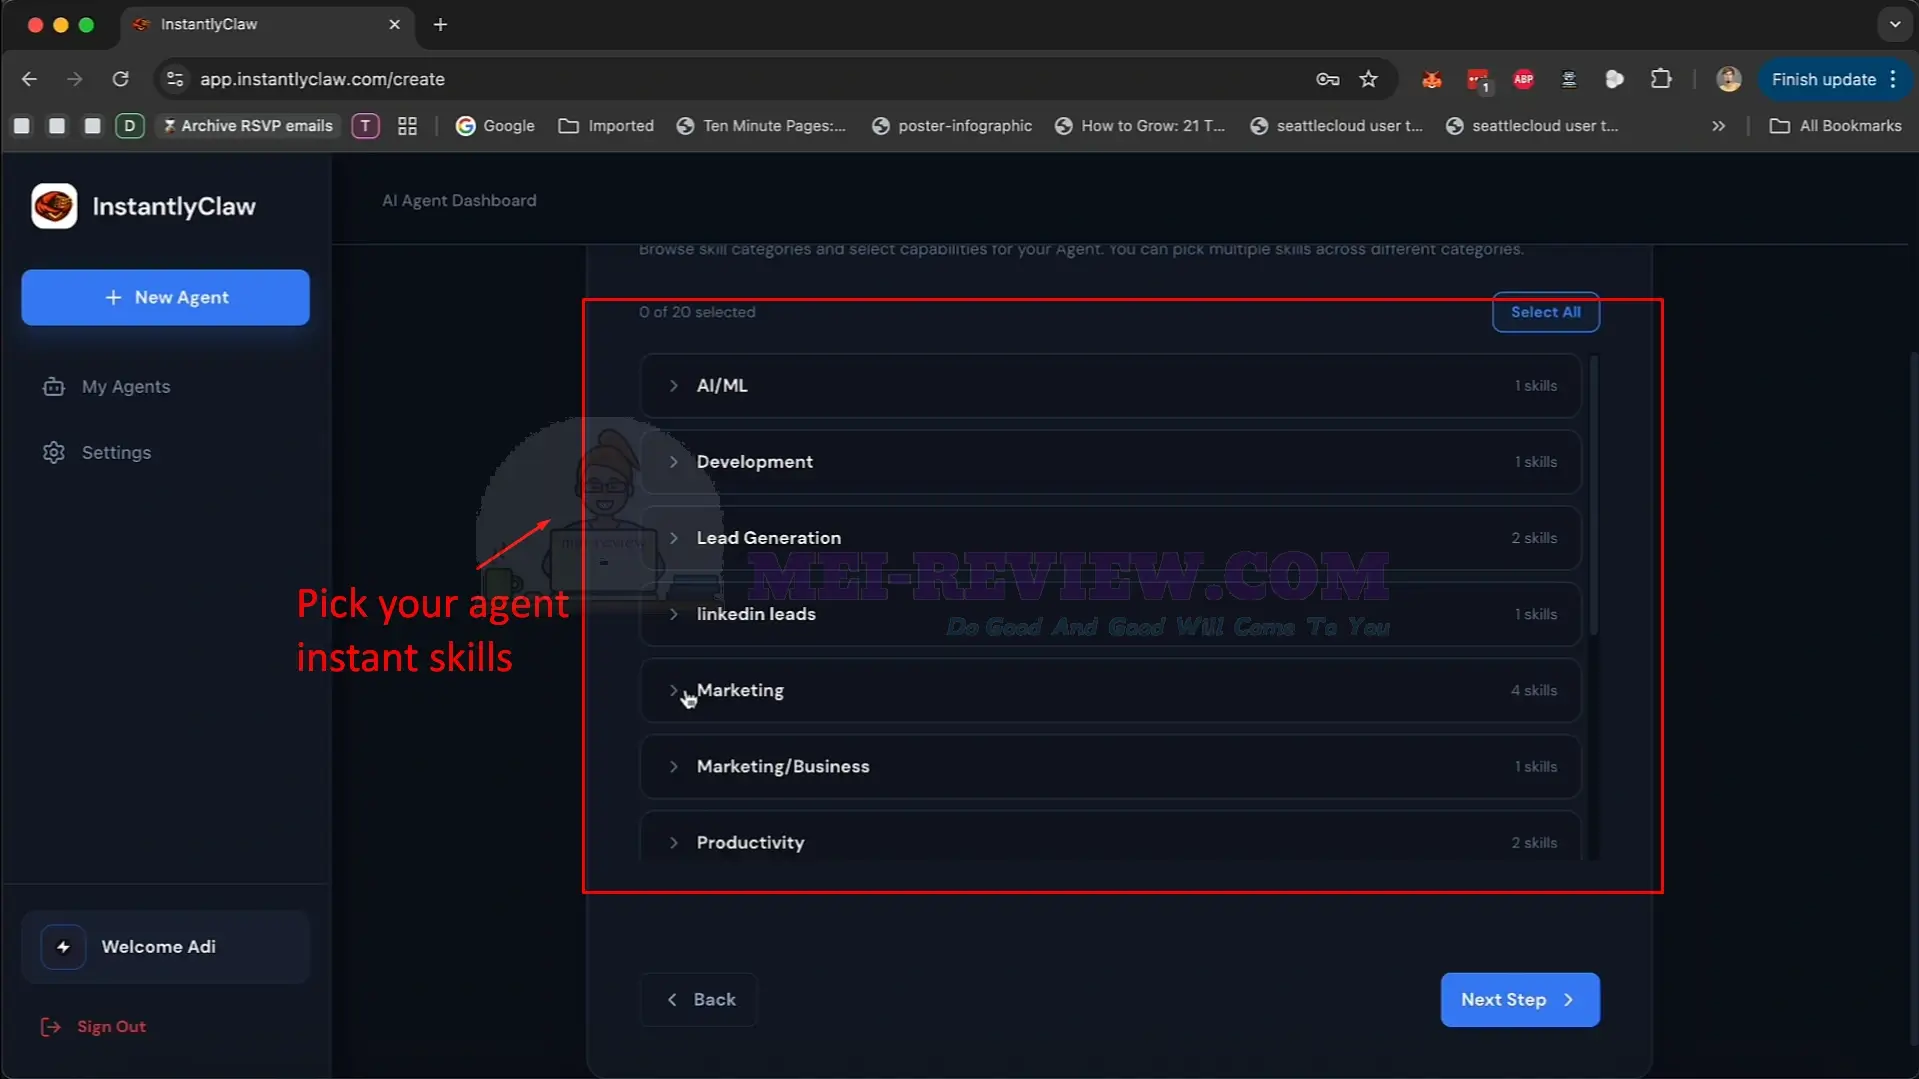Open Settings gear icon in sidebar
The width and height of the screenshot is (1919, 1079).
54,453
